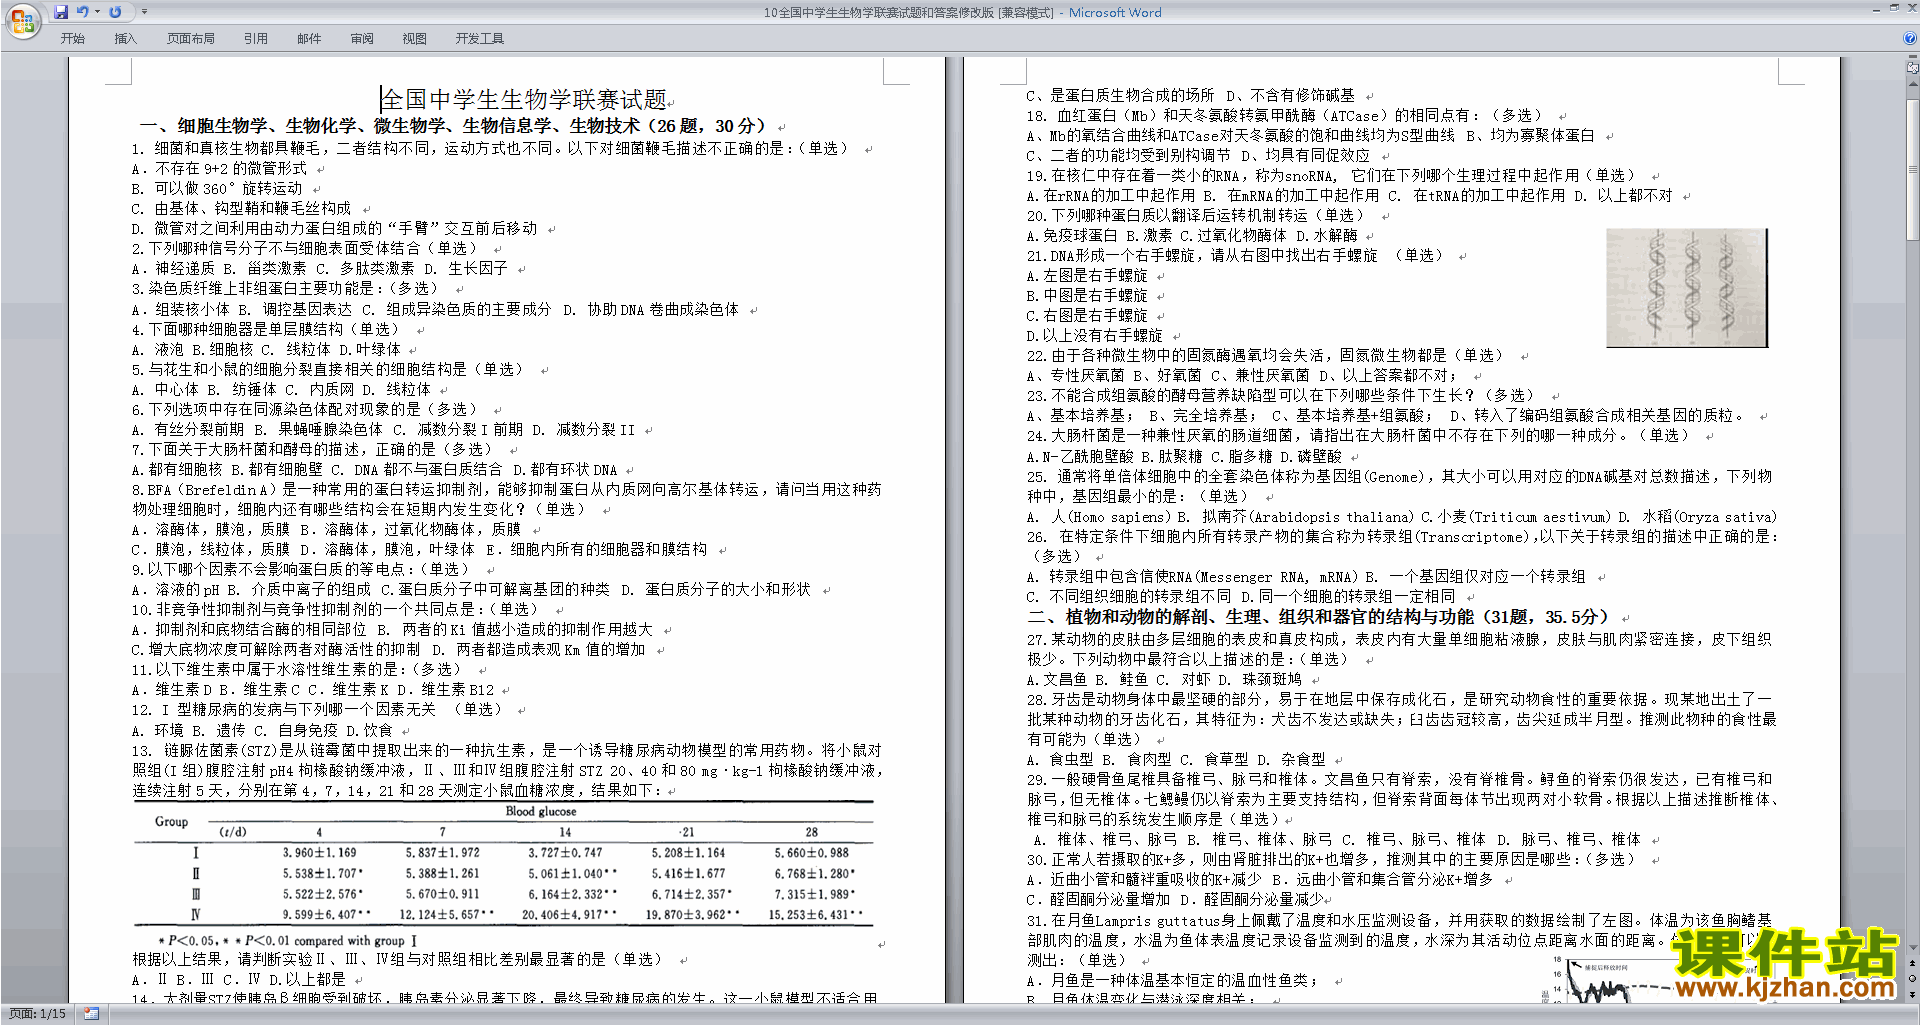The width and height of the screenshot is (1920, 1025).
Task: Click answer line A. 不存在 9+2 的微管形式
Action: click(220, 169)
